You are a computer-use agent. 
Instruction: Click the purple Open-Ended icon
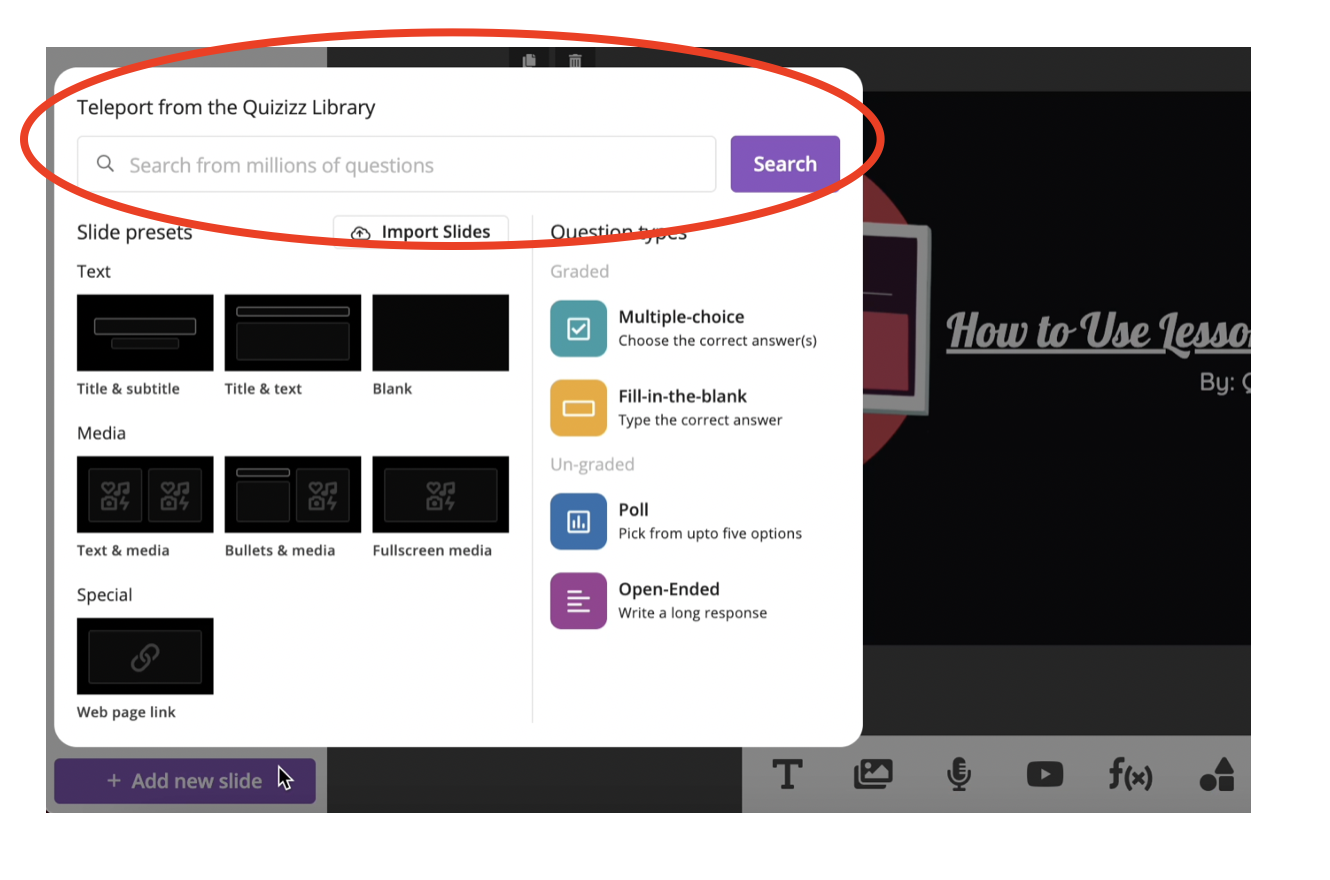click(x=579, y=601)
